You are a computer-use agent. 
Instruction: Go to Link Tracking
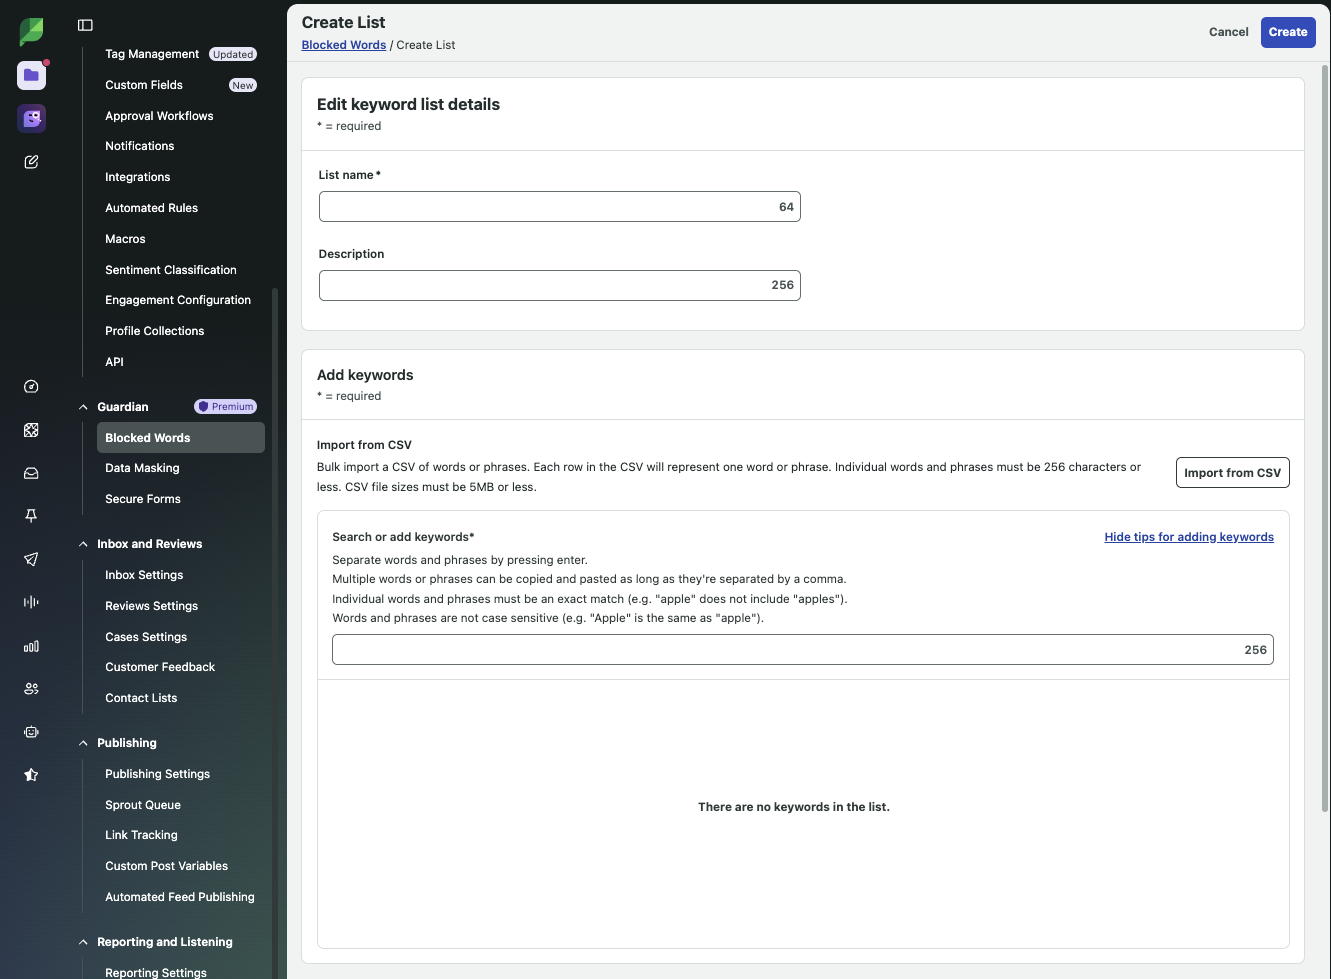coord(141,835)
